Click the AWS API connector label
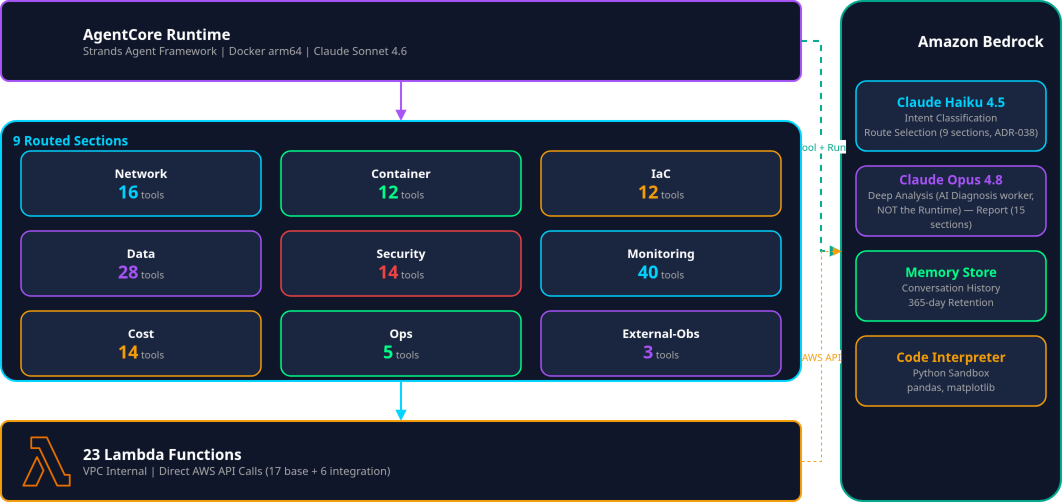The image size is (1064, 504). (x=821, y=357)
